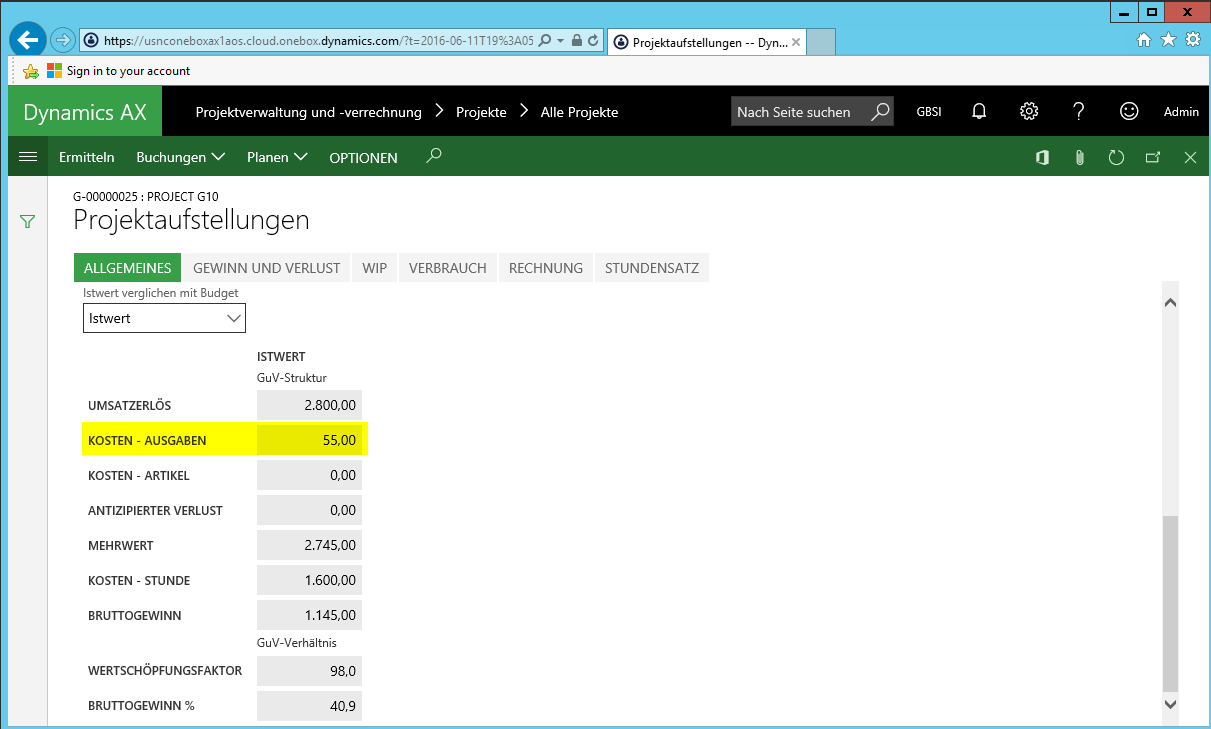Click the filter funnel icon
The image size is (1211, 729).
point(28,222)
